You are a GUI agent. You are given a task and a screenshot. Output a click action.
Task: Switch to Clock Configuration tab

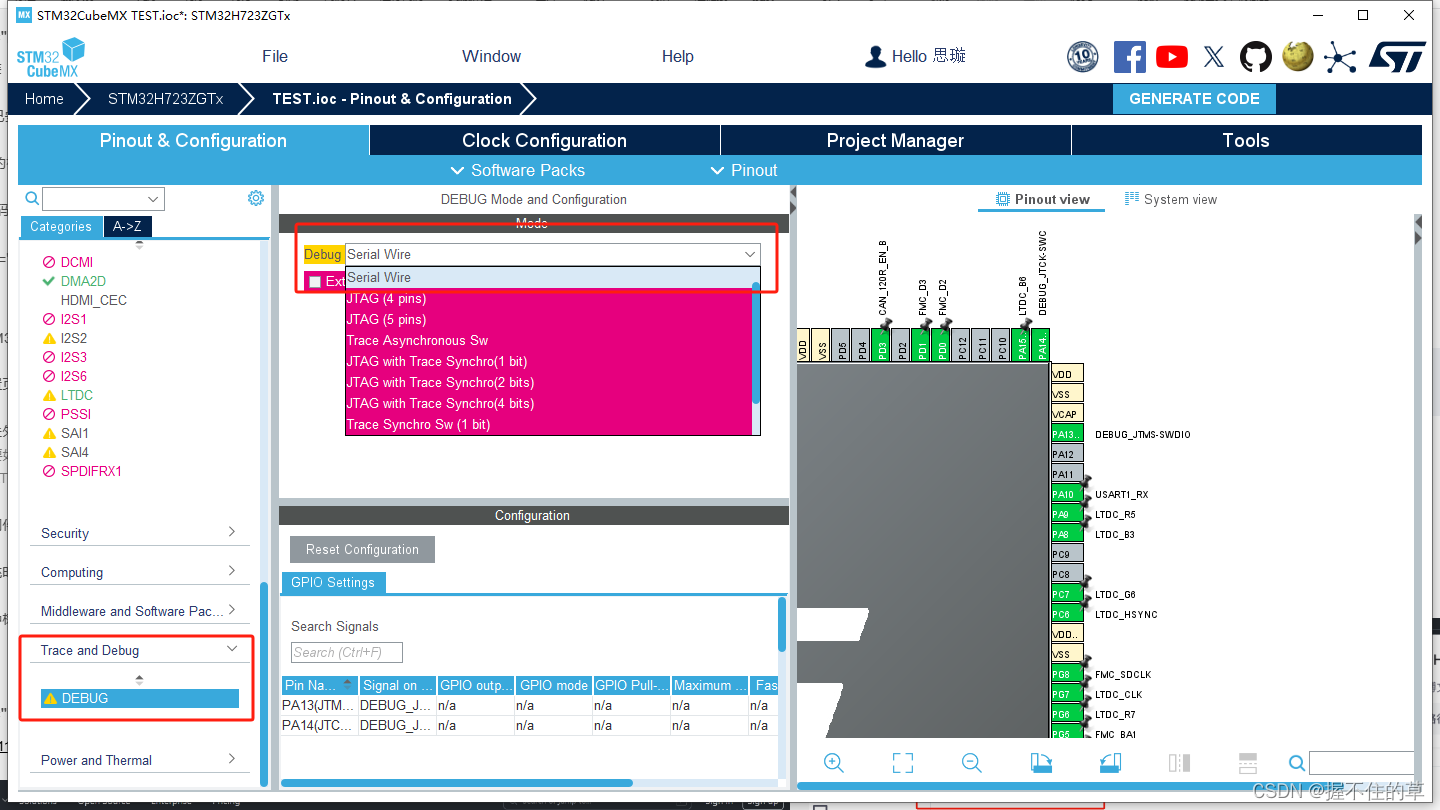pyautogui.click(x=544, y=140)
